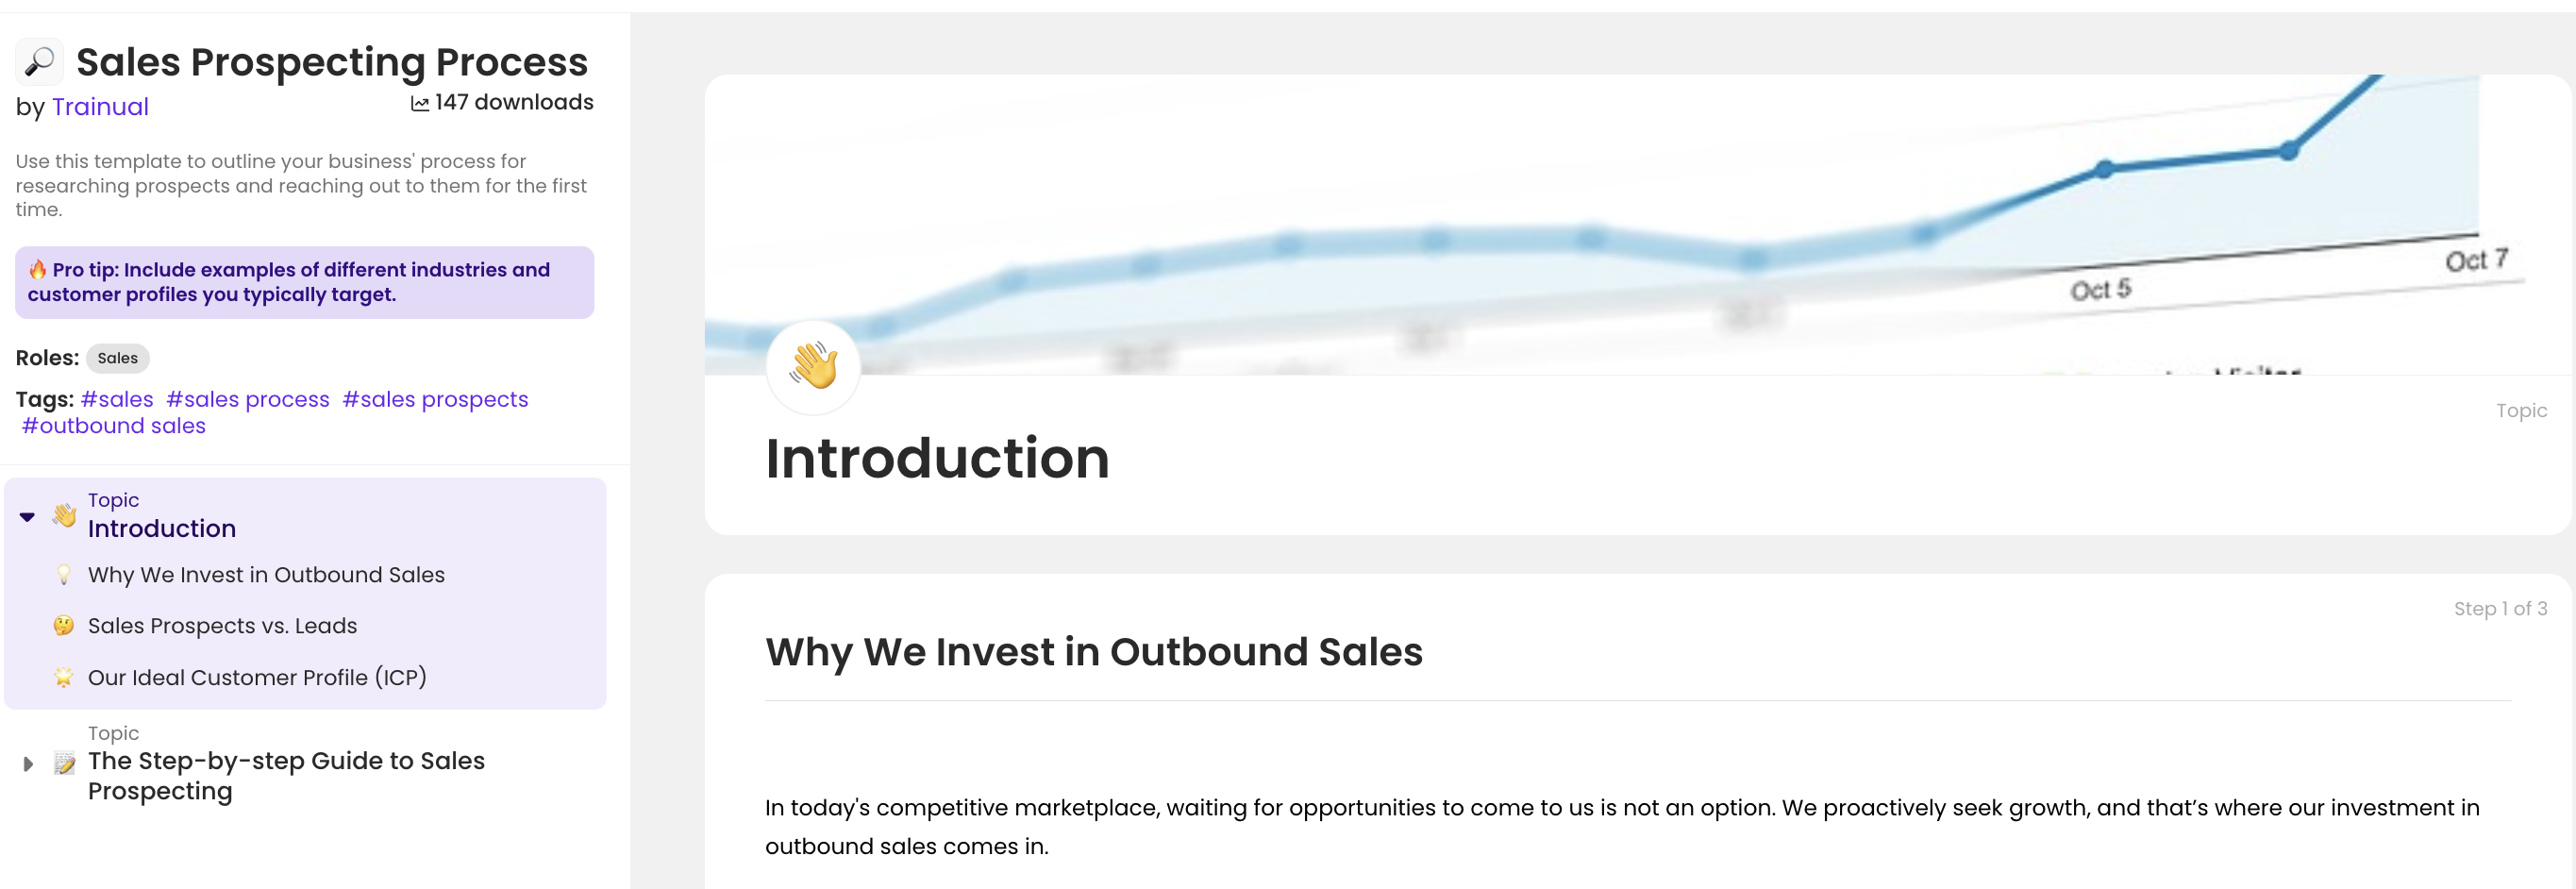2576x889 pixels.
Task: Click the lightbulb icon beside Why We Invest
Action: (x=63, y=574)
